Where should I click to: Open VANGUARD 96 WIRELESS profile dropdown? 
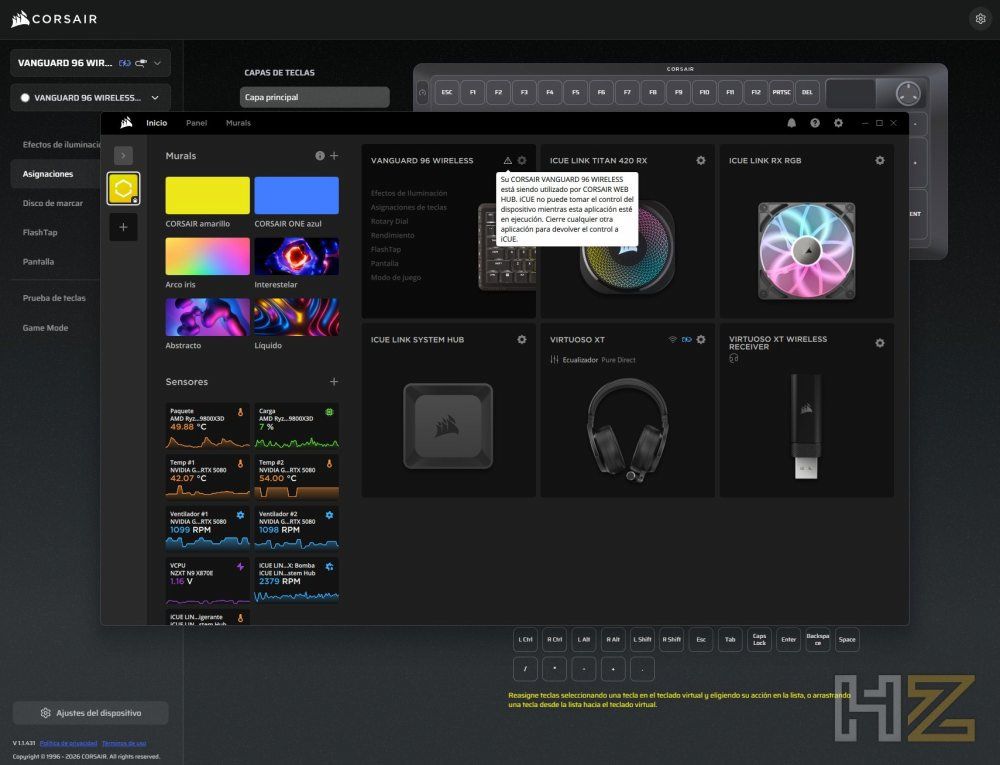90,98
